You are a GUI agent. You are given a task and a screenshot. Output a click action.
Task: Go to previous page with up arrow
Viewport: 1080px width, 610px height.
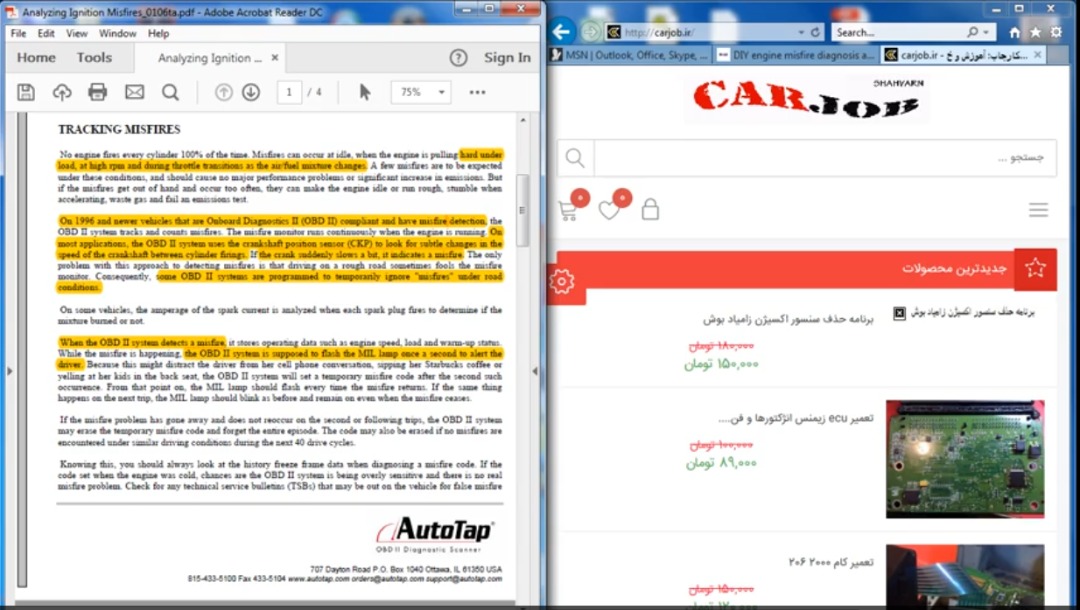223,92
